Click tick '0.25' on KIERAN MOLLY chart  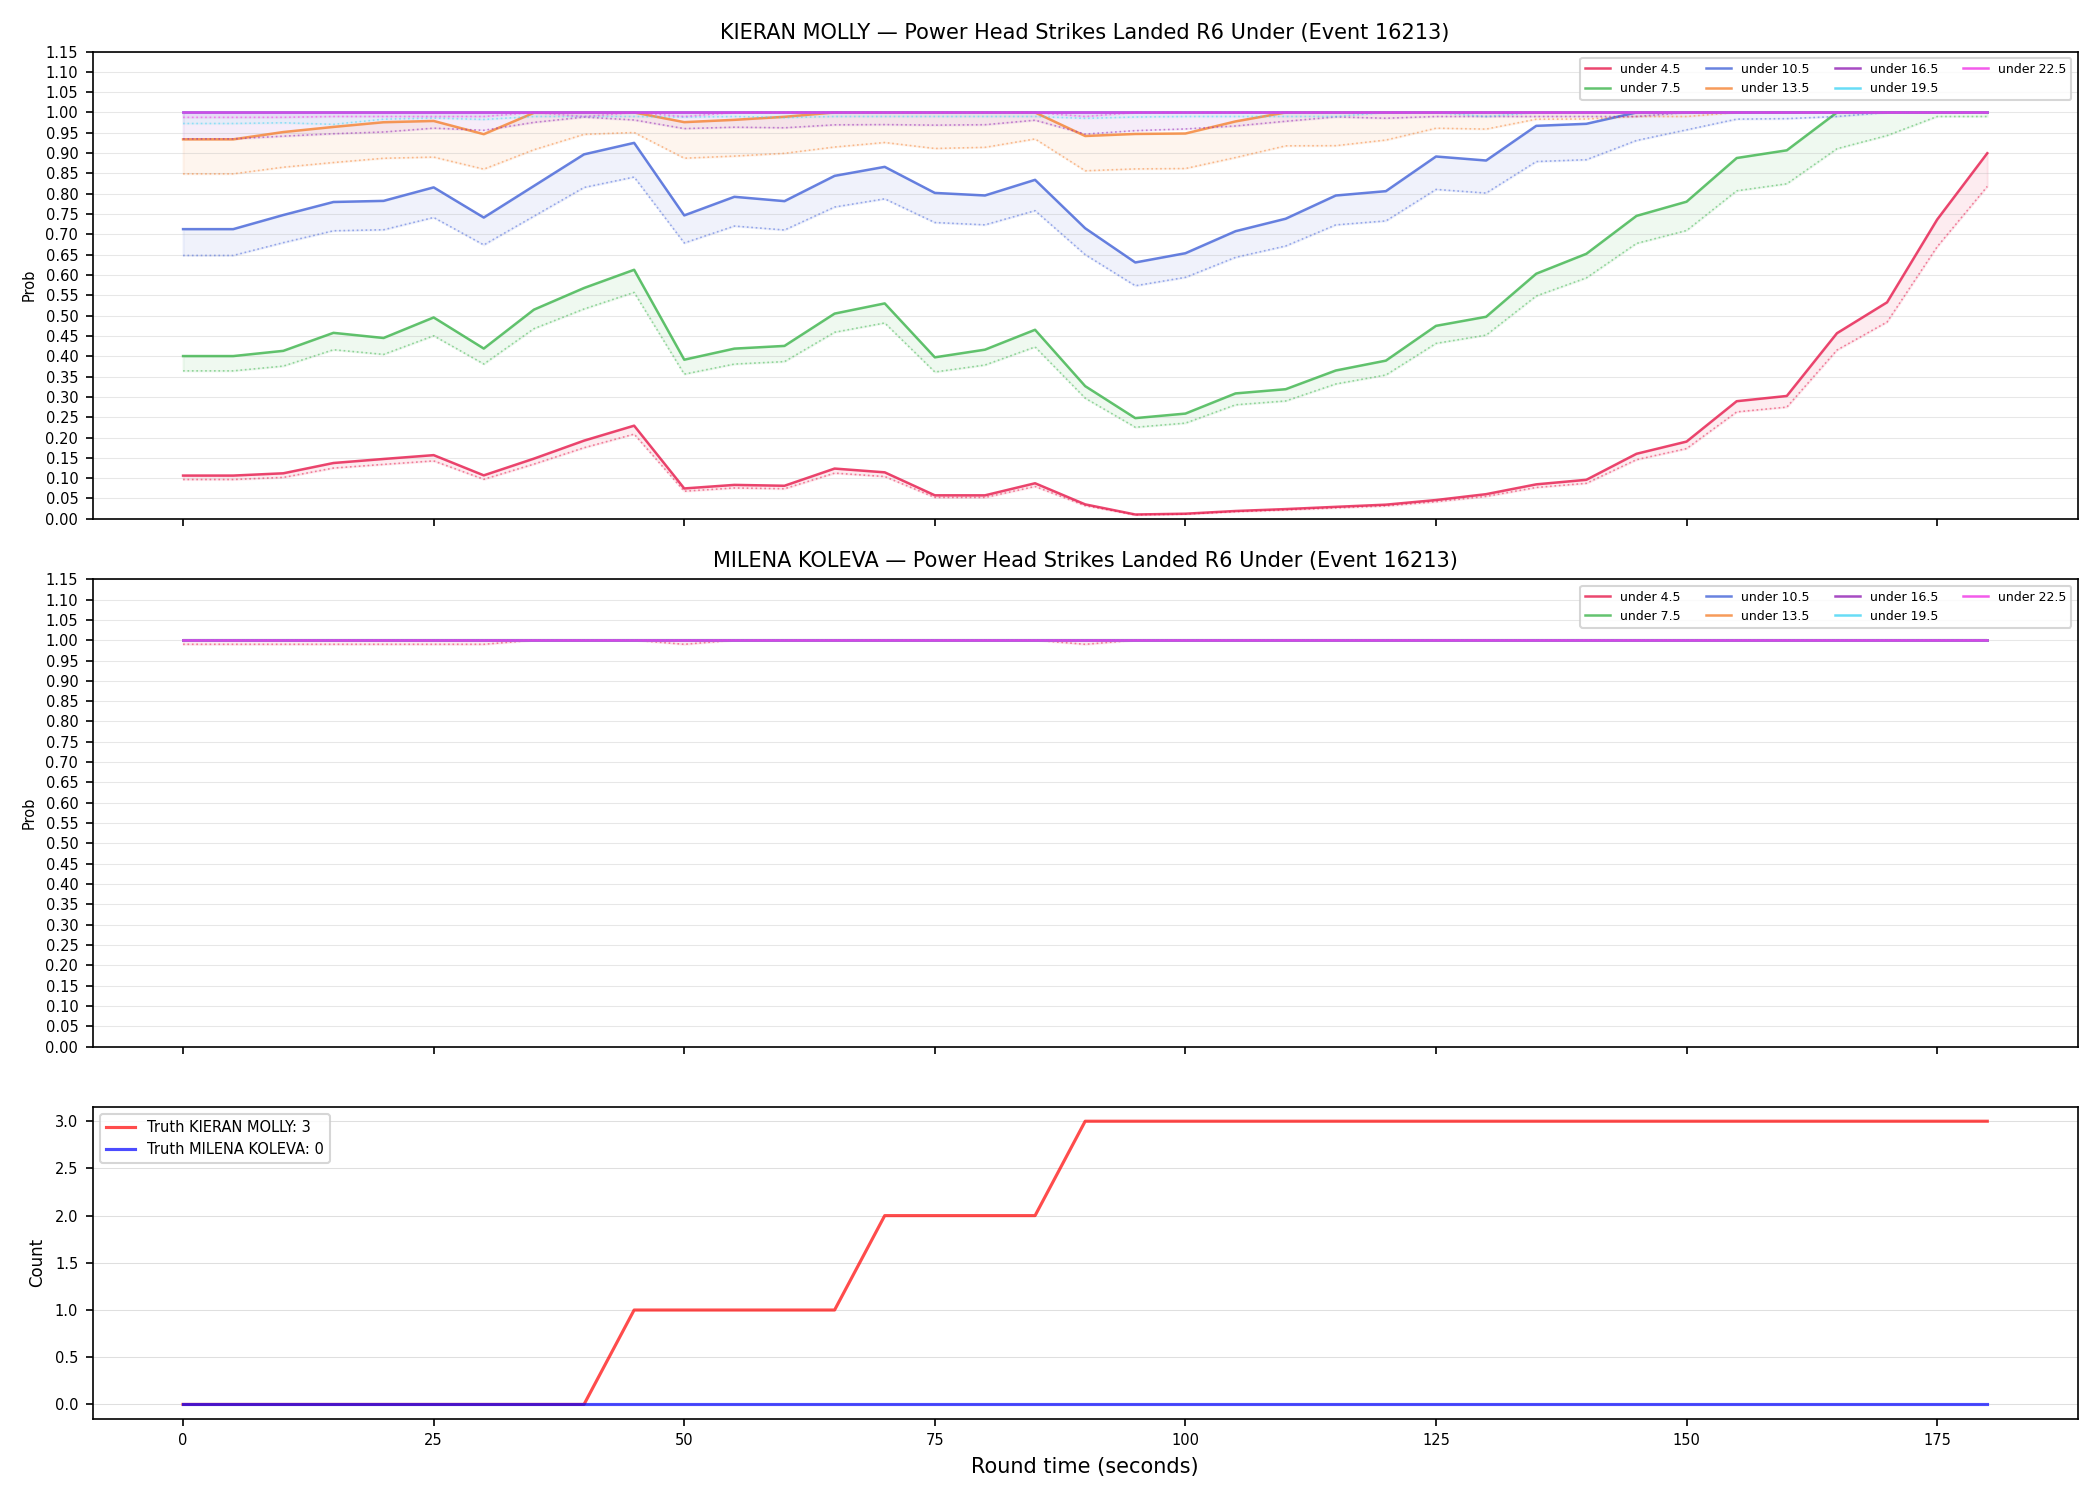point(62,418)
